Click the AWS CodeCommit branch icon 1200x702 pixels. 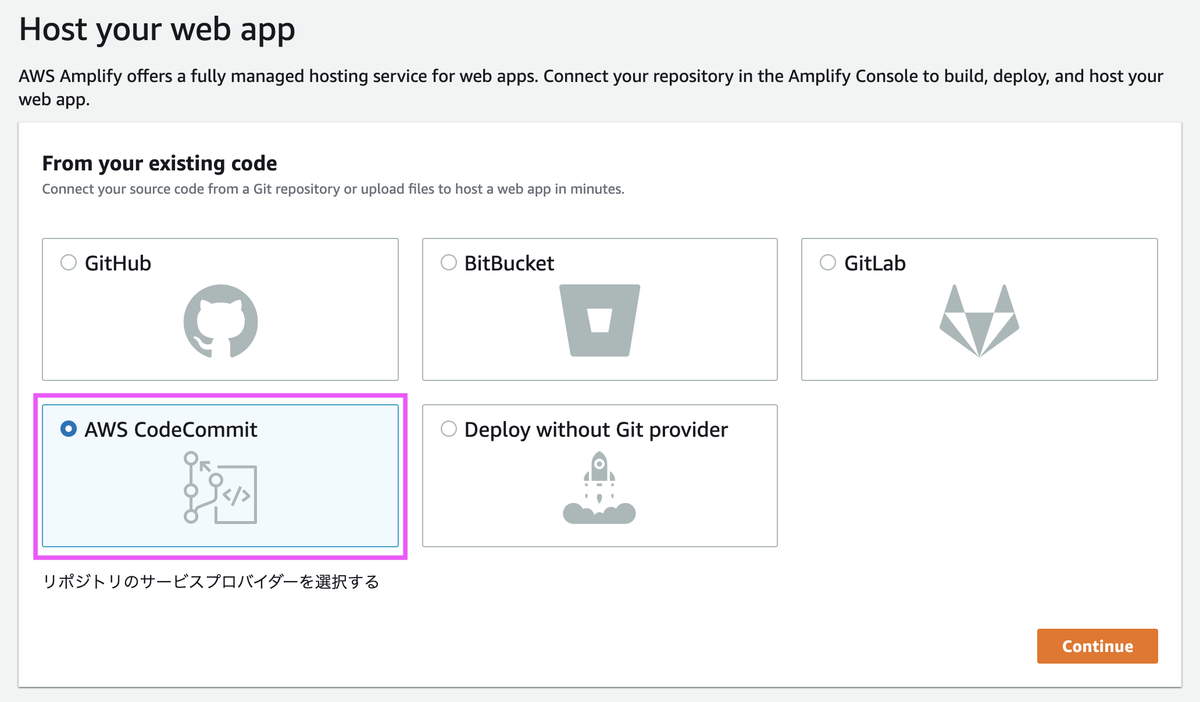[221, 487]
